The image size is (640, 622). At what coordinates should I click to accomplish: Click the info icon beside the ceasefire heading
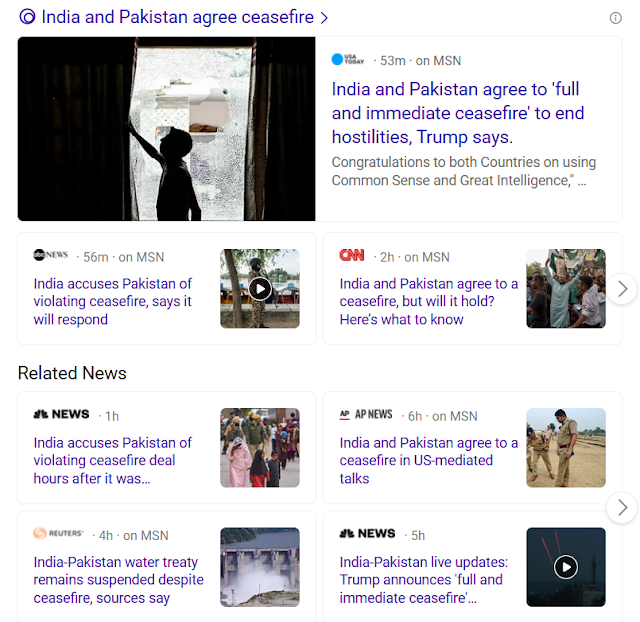tap(616, 18)
